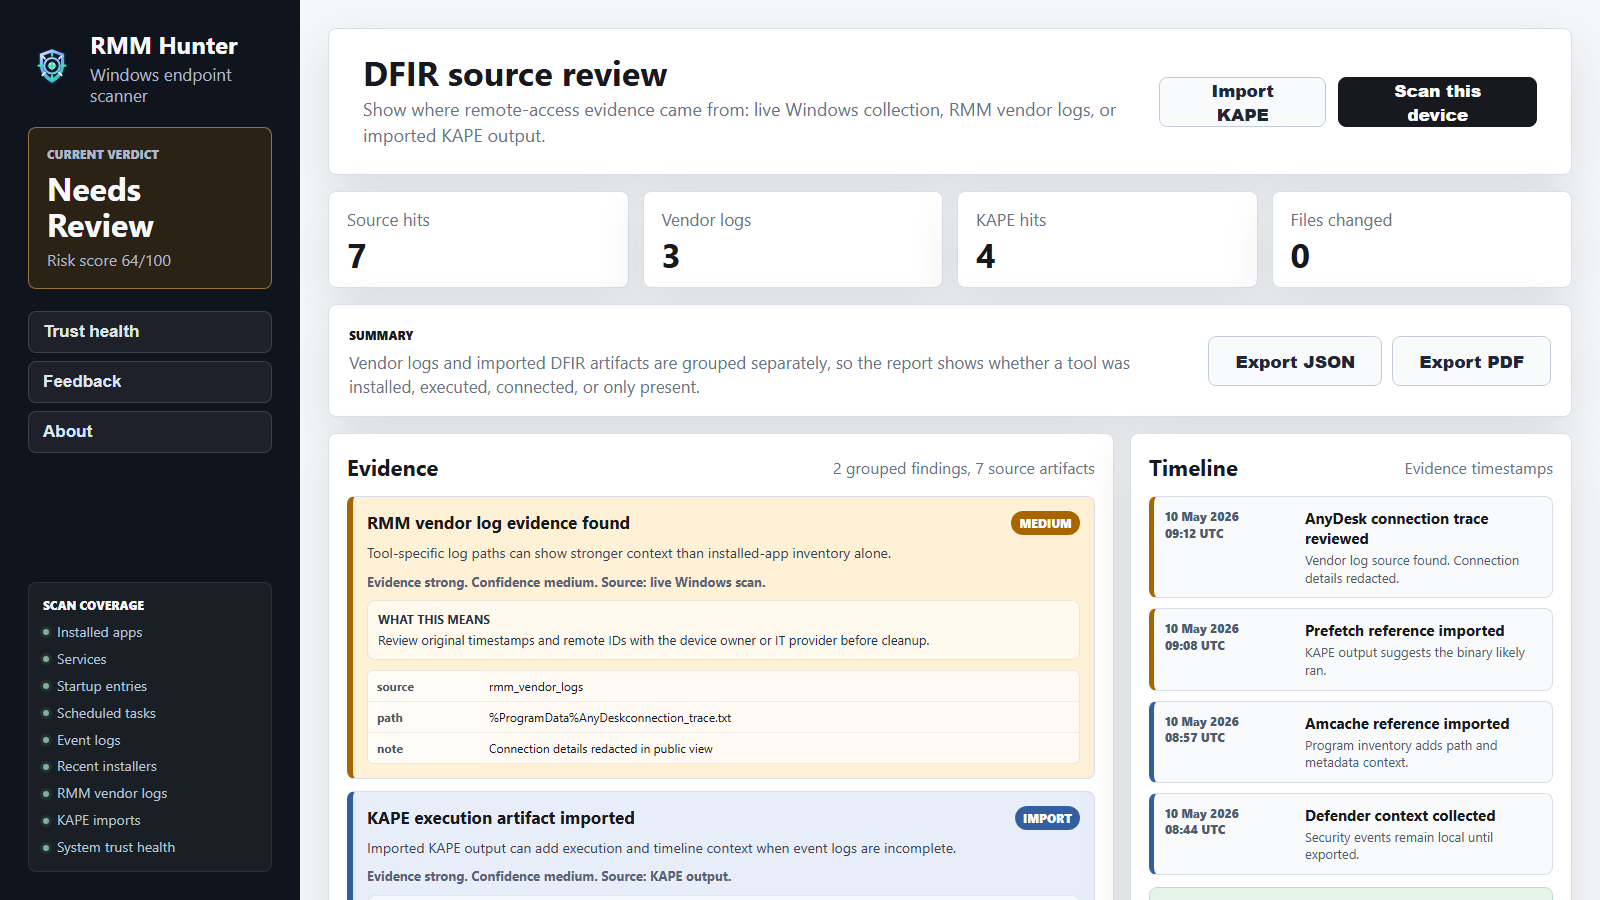Click the AnyDesk connection_trace.txt path value
The height and width of the screenshot is (900, 1600).
click(610, 718)
